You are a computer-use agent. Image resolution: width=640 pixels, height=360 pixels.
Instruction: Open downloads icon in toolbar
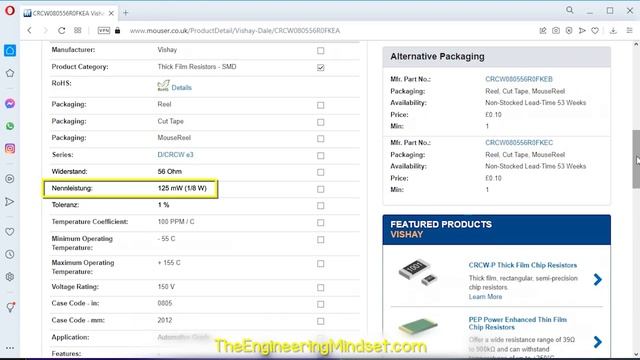pyautogui.click(x=613, y=31)
